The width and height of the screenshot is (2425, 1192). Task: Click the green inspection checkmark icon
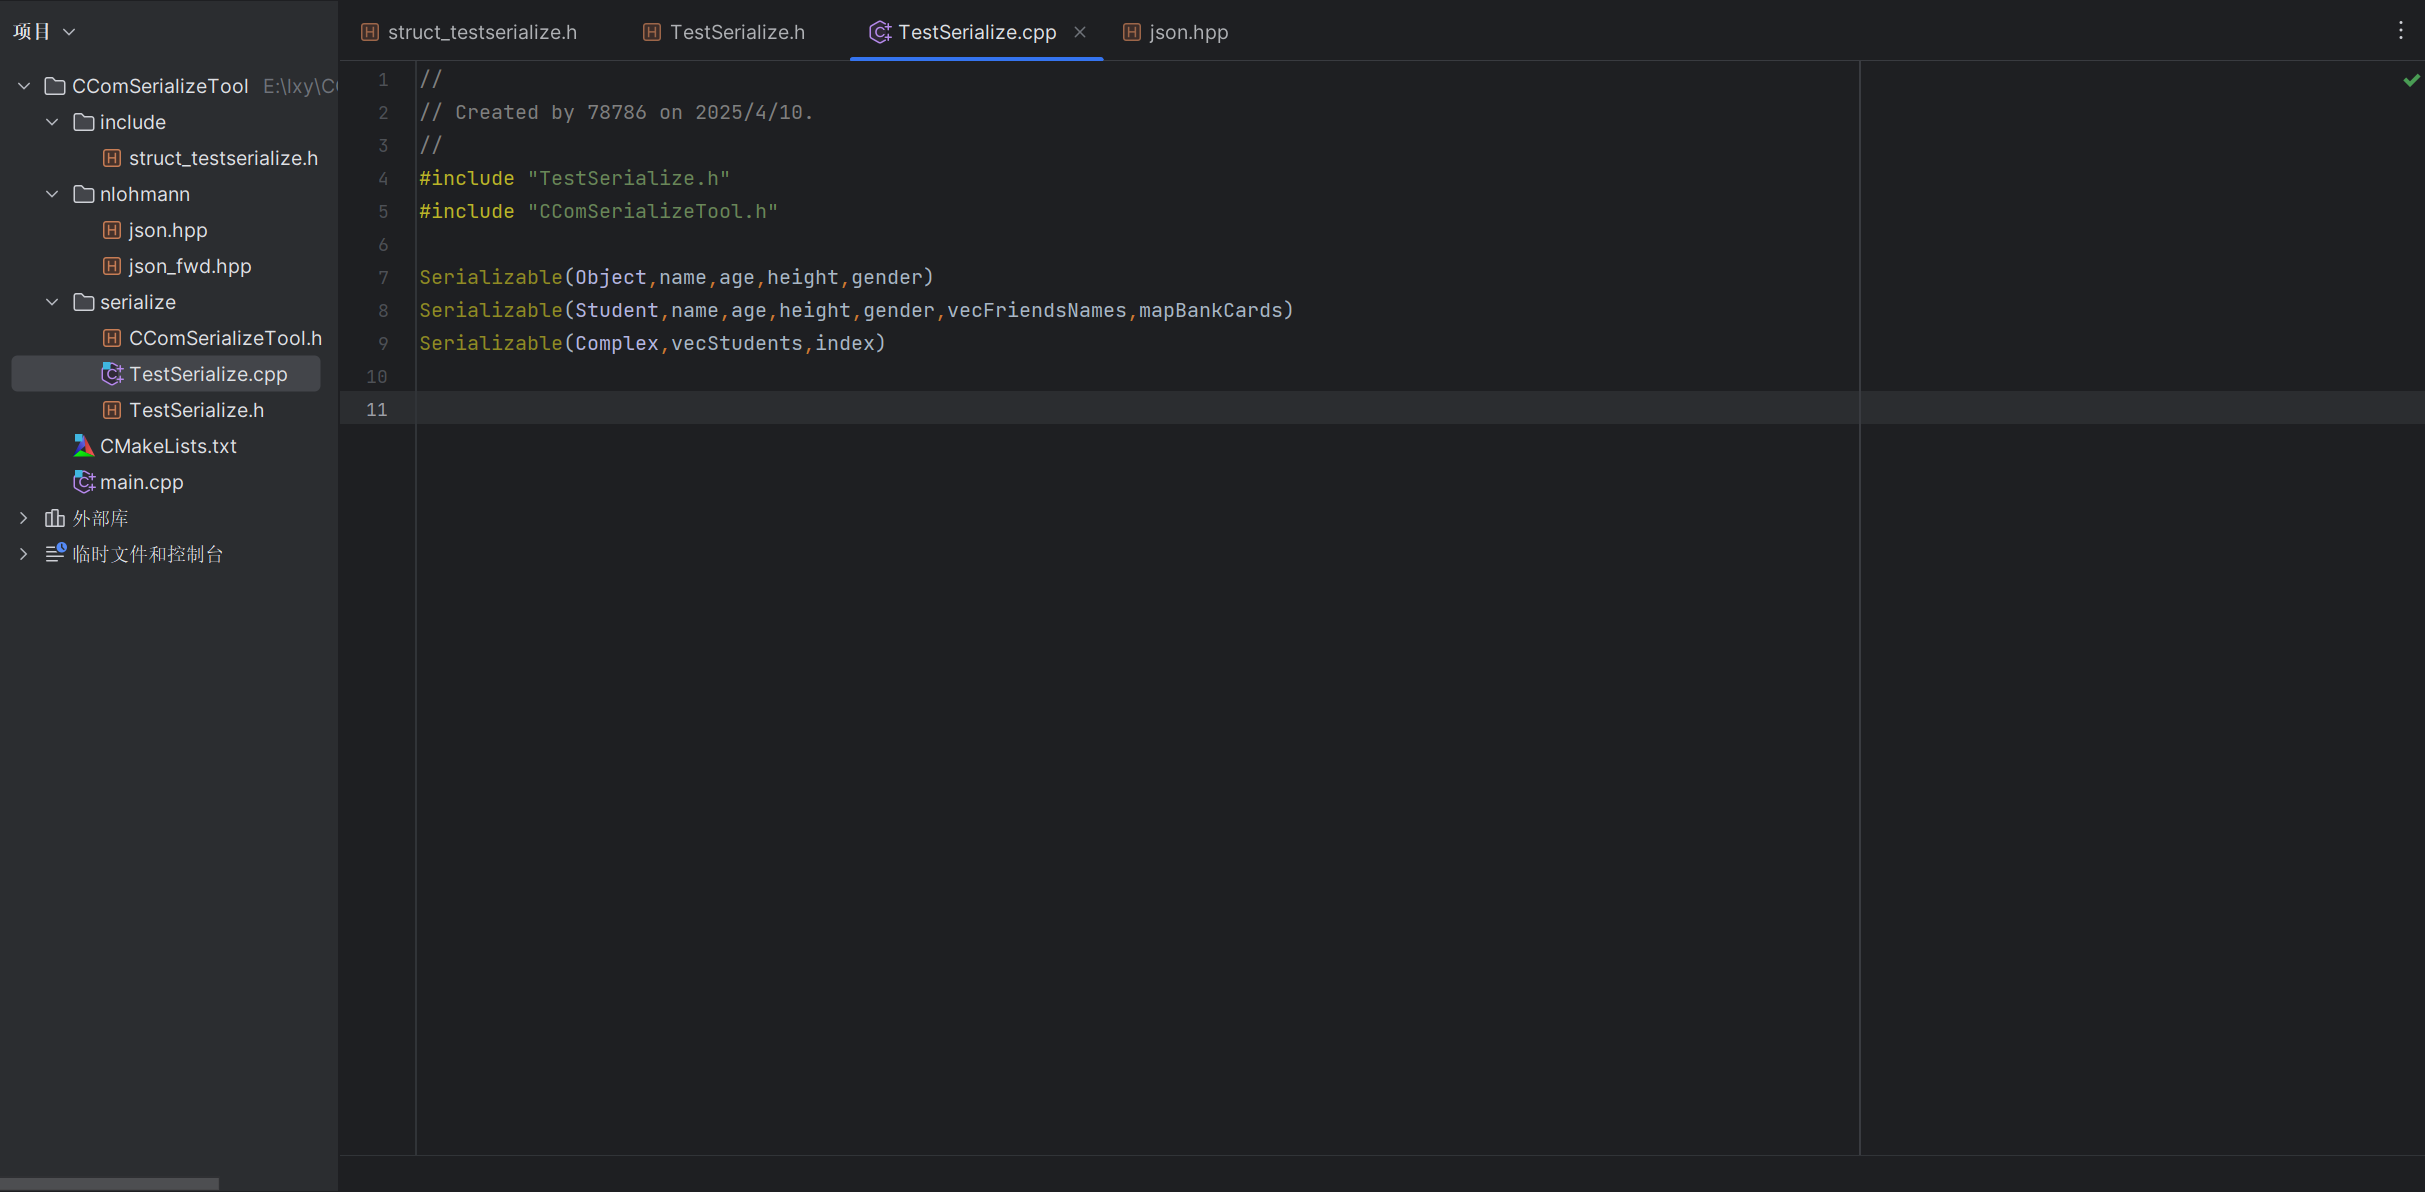tap(2411, 80)
